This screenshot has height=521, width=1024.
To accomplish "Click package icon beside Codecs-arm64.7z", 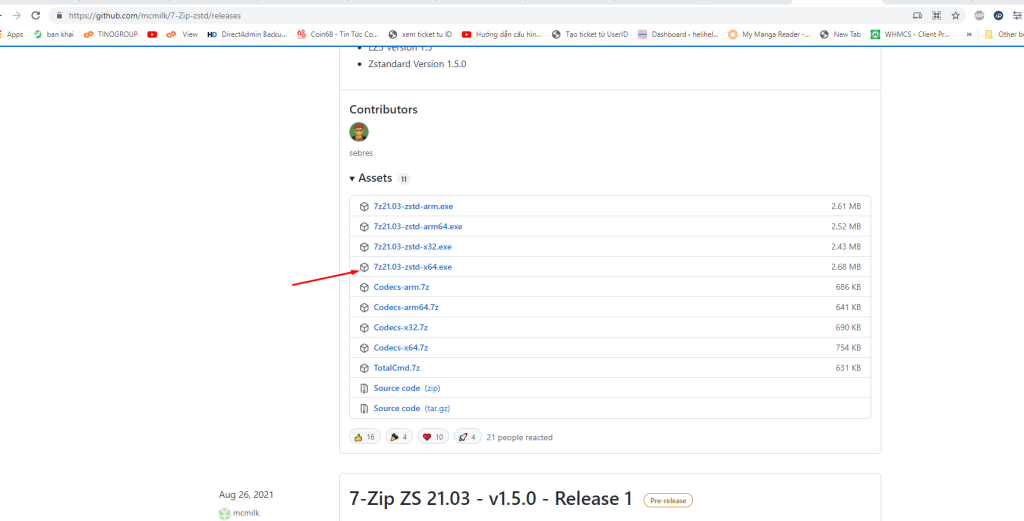I will [x=364, y=308].
